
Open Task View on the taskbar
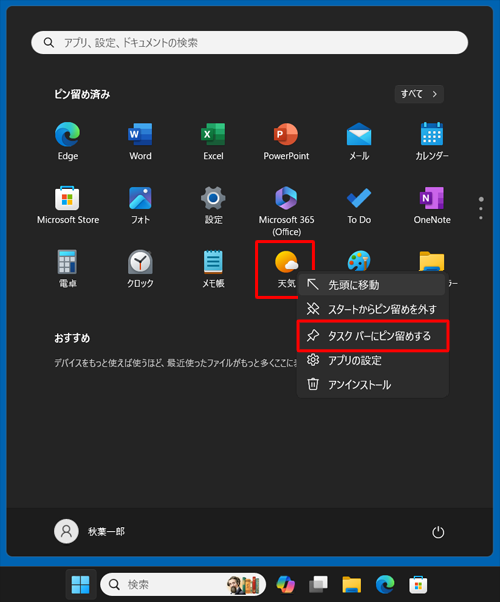tap(318, 584)
